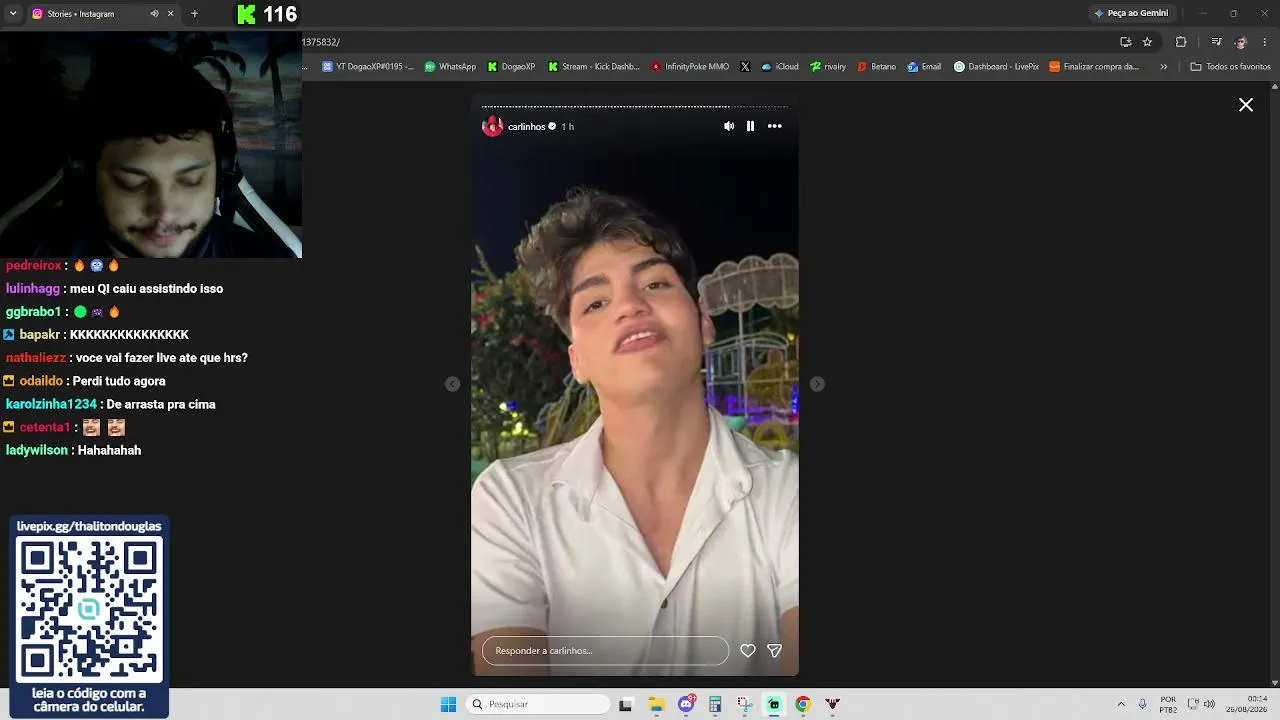Open the iCloud bookmark

click(780, 67)
